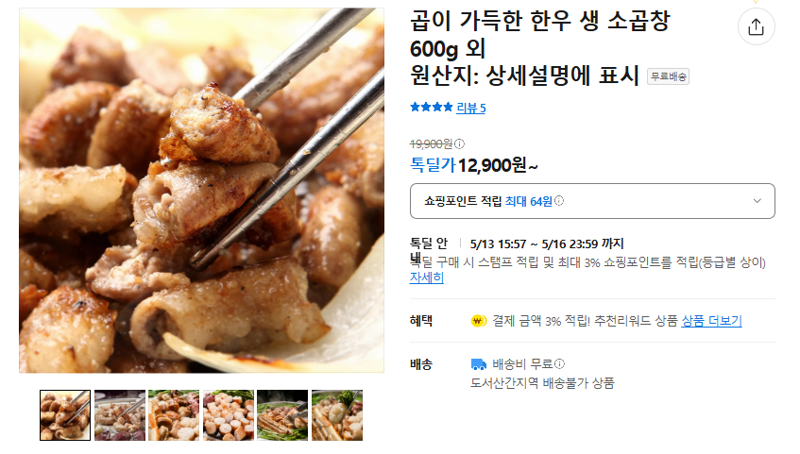Select the fourth product thumbnail

pos(229,415)
